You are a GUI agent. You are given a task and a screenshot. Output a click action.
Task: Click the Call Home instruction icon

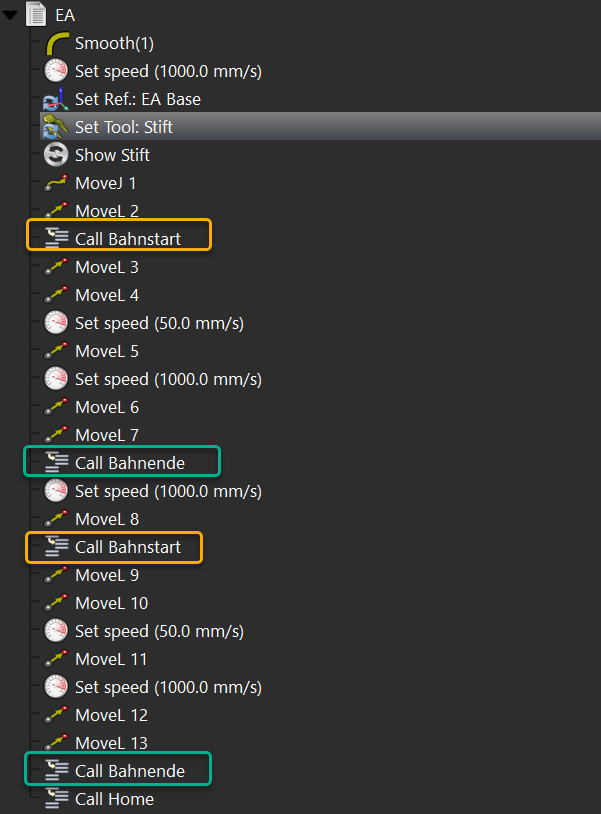[56, 799]
